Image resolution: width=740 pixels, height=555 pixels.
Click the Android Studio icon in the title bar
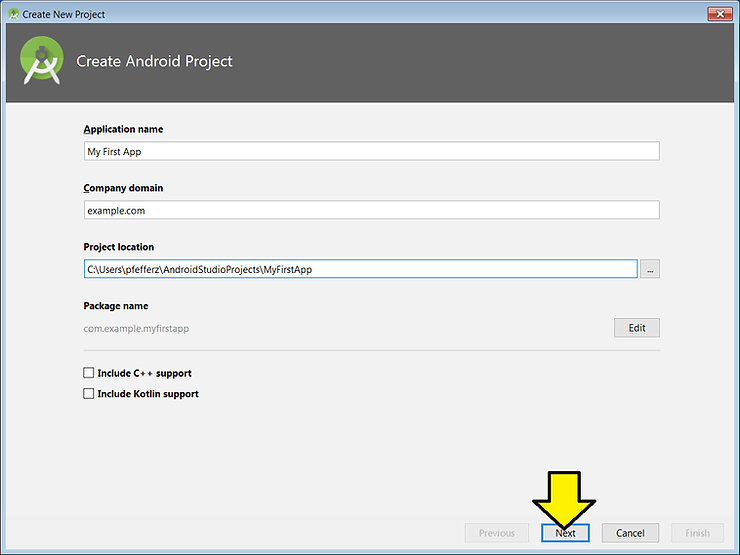[x=13, y=15]
